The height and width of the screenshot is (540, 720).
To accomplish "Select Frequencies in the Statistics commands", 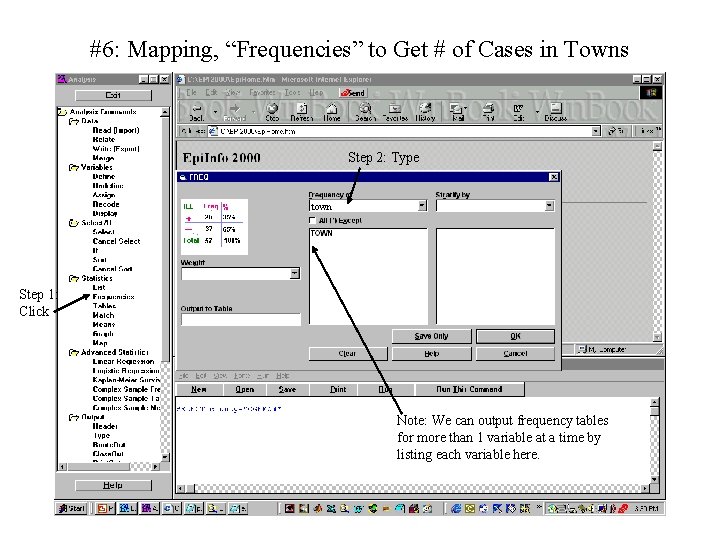I will tap(113, 297).
